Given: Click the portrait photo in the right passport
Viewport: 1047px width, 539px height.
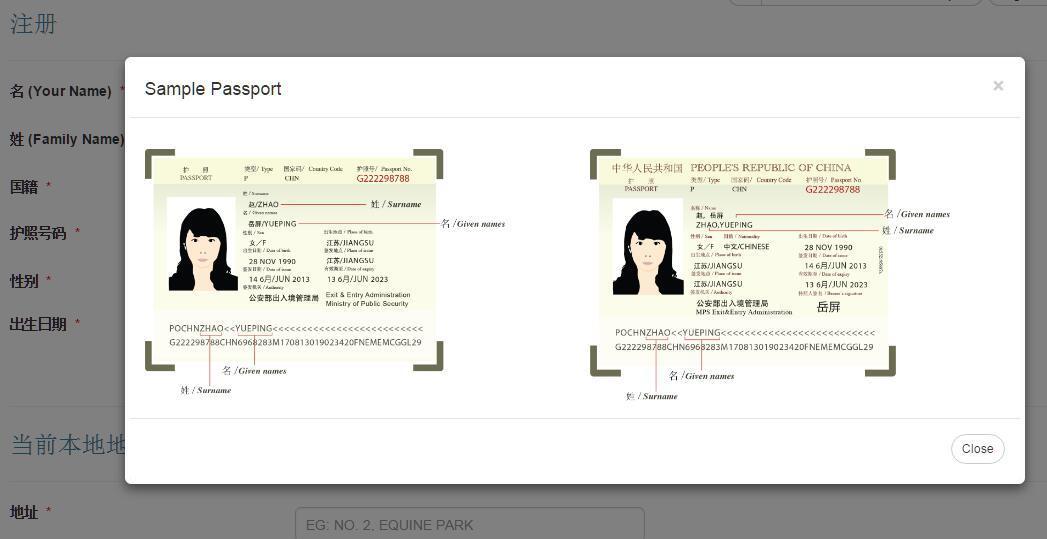Looking at the screenshot, I should tap(647, 246).
